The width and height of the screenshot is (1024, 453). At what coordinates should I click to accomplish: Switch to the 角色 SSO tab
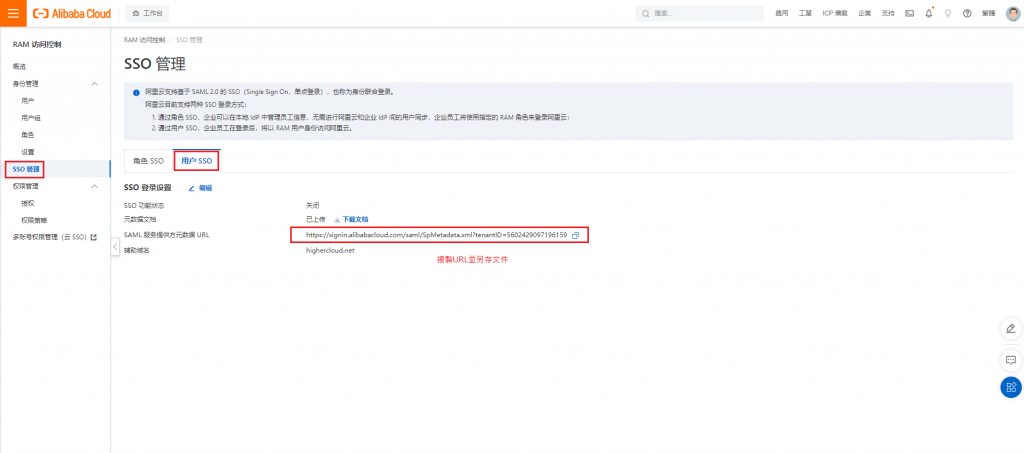click(148, 161)
